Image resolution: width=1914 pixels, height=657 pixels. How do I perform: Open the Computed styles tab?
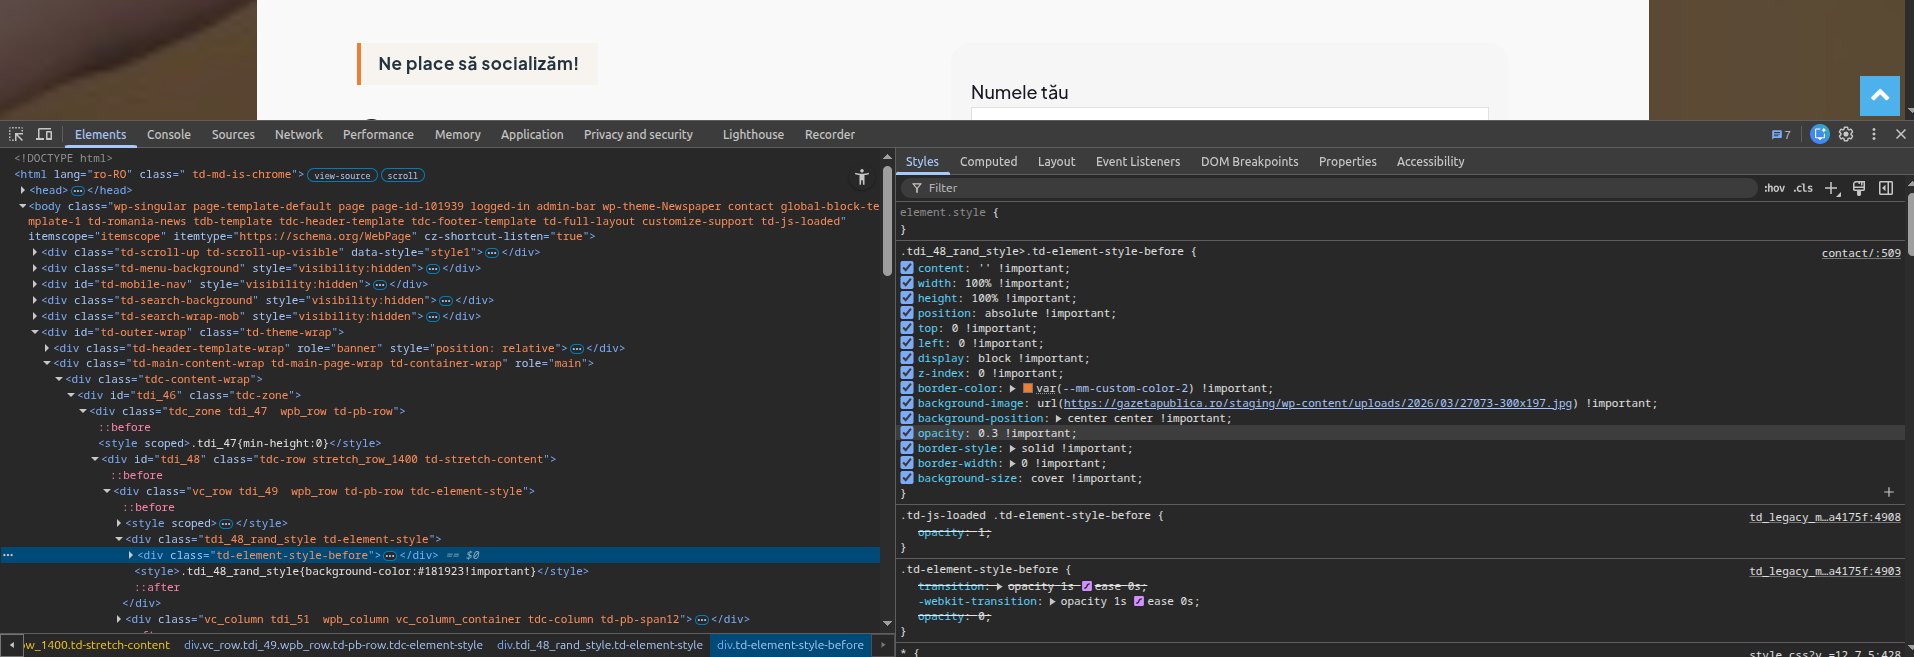988,161
